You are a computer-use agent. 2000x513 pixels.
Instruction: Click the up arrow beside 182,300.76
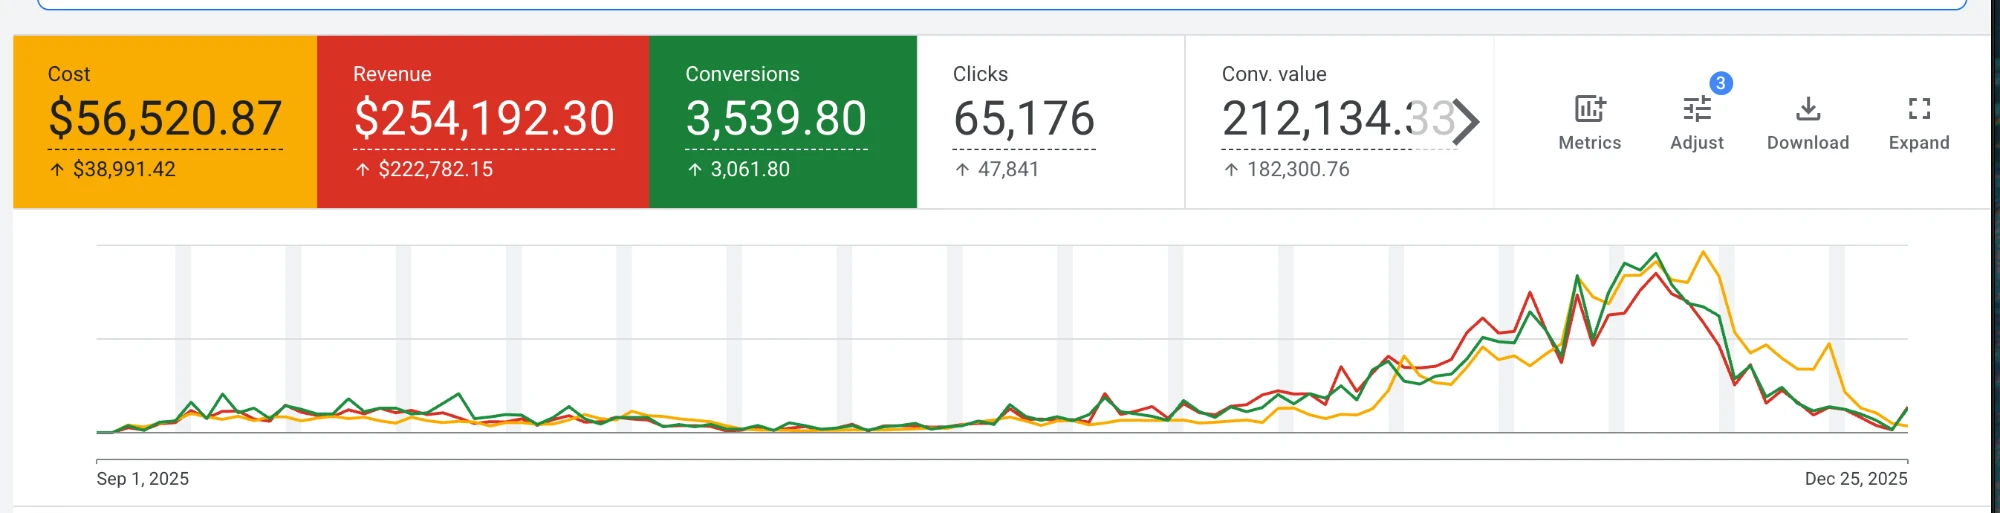(x=1231, y=169)
